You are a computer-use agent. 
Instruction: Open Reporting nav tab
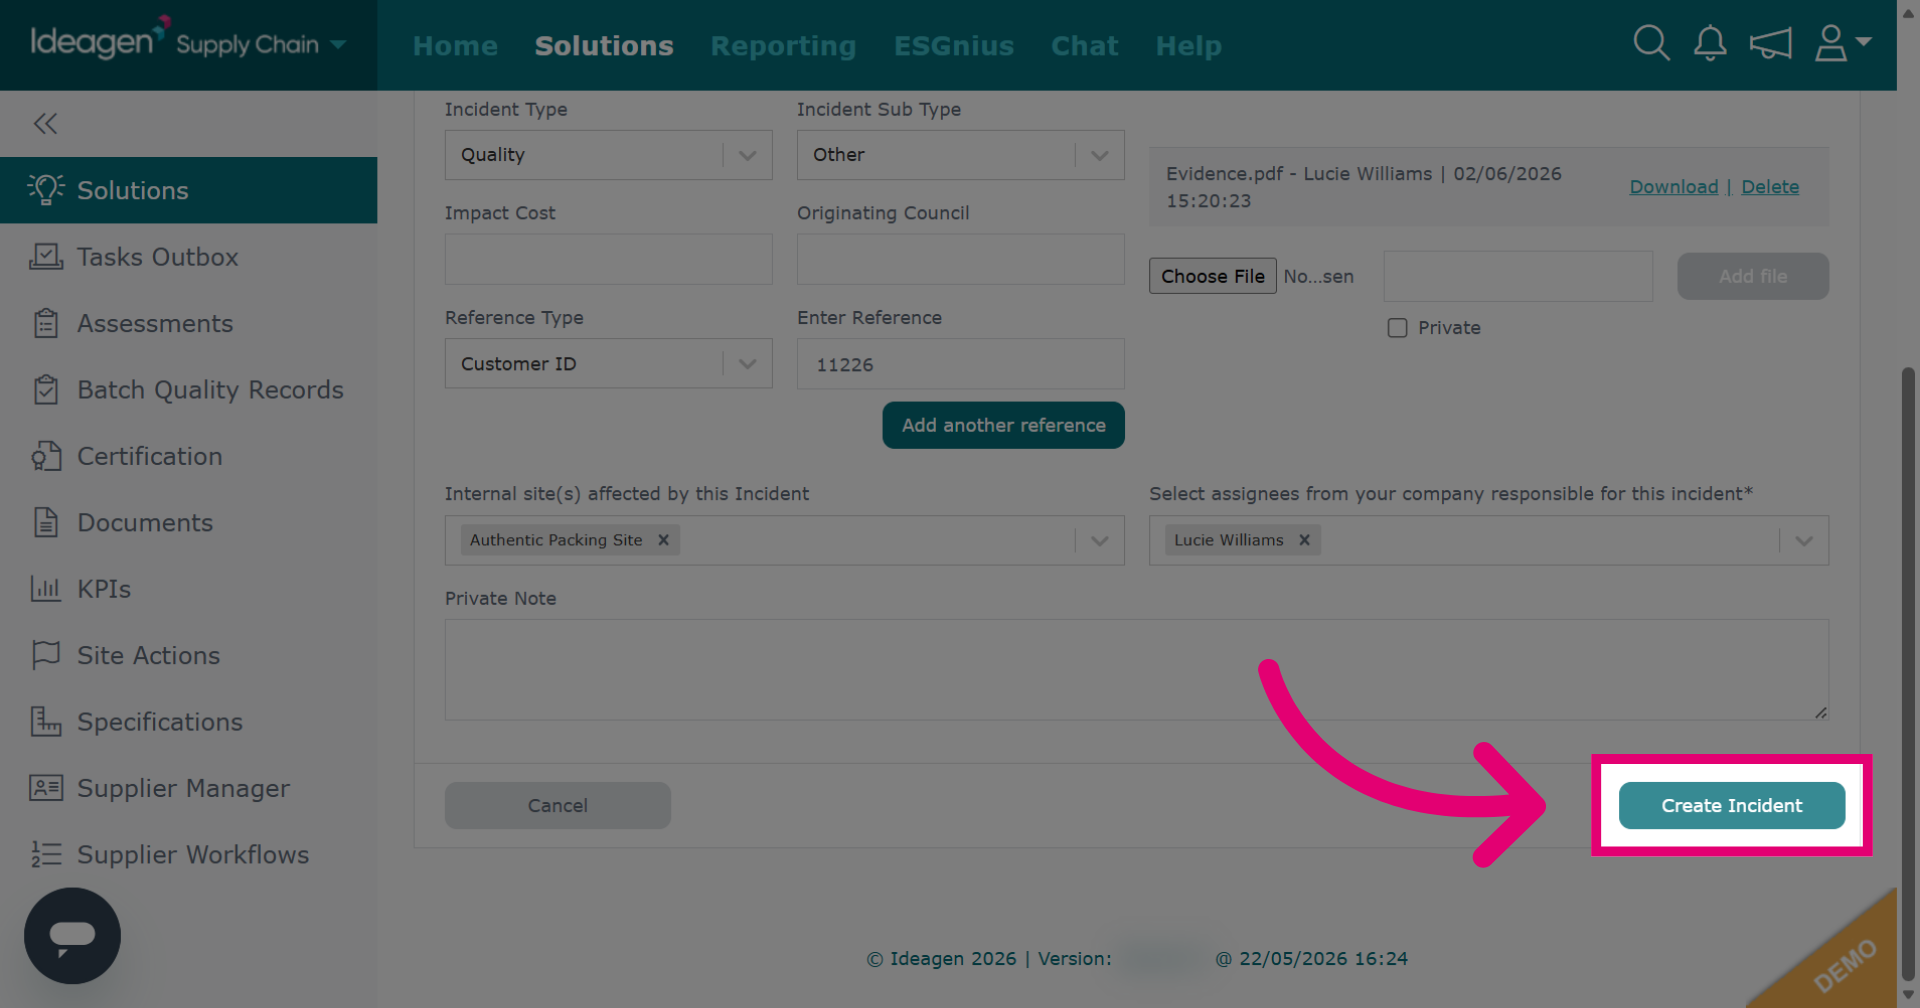tap(783, 46)
